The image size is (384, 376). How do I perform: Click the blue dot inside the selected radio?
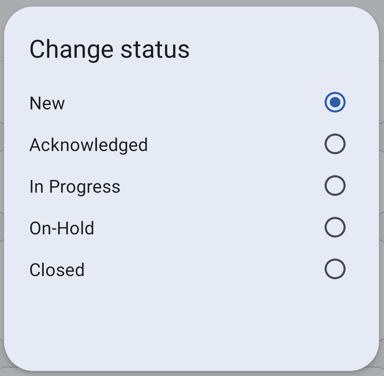[x=335, y=102]
